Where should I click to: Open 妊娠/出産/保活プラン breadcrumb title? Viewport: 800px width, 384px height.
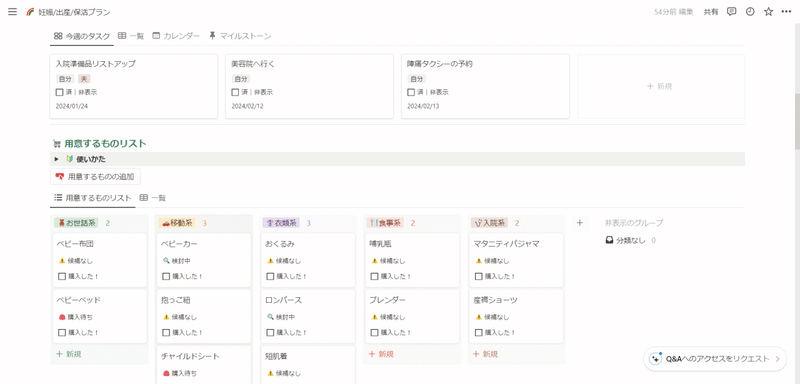(x=74, y=12)
